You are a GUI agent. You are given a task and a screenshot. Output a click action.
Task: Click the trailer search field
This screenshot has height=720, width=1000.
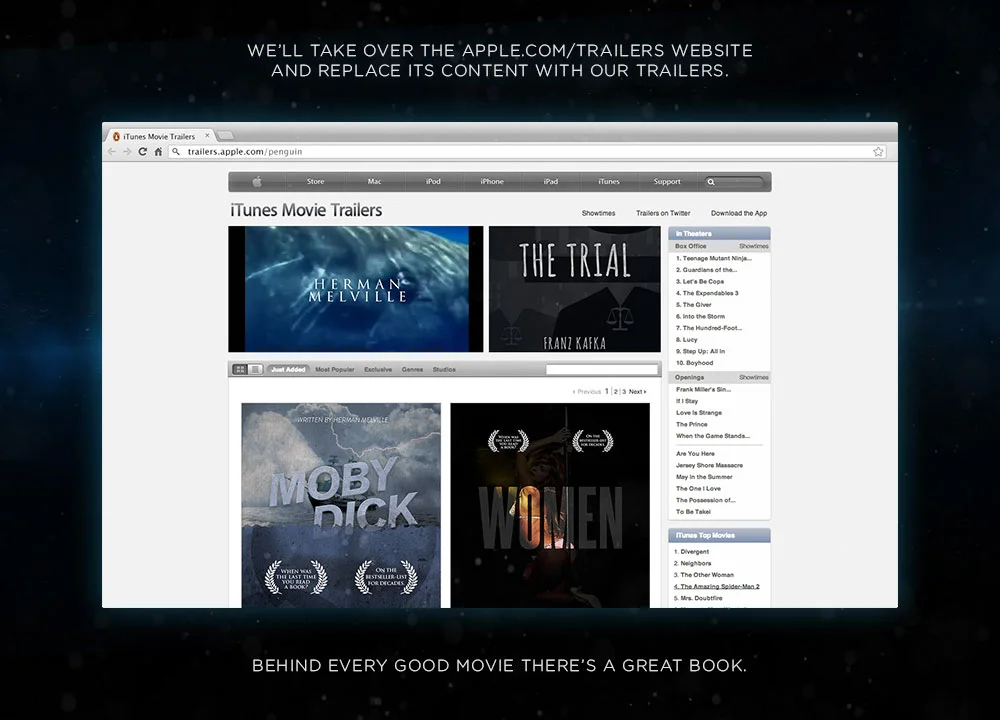tap(601, 369)
